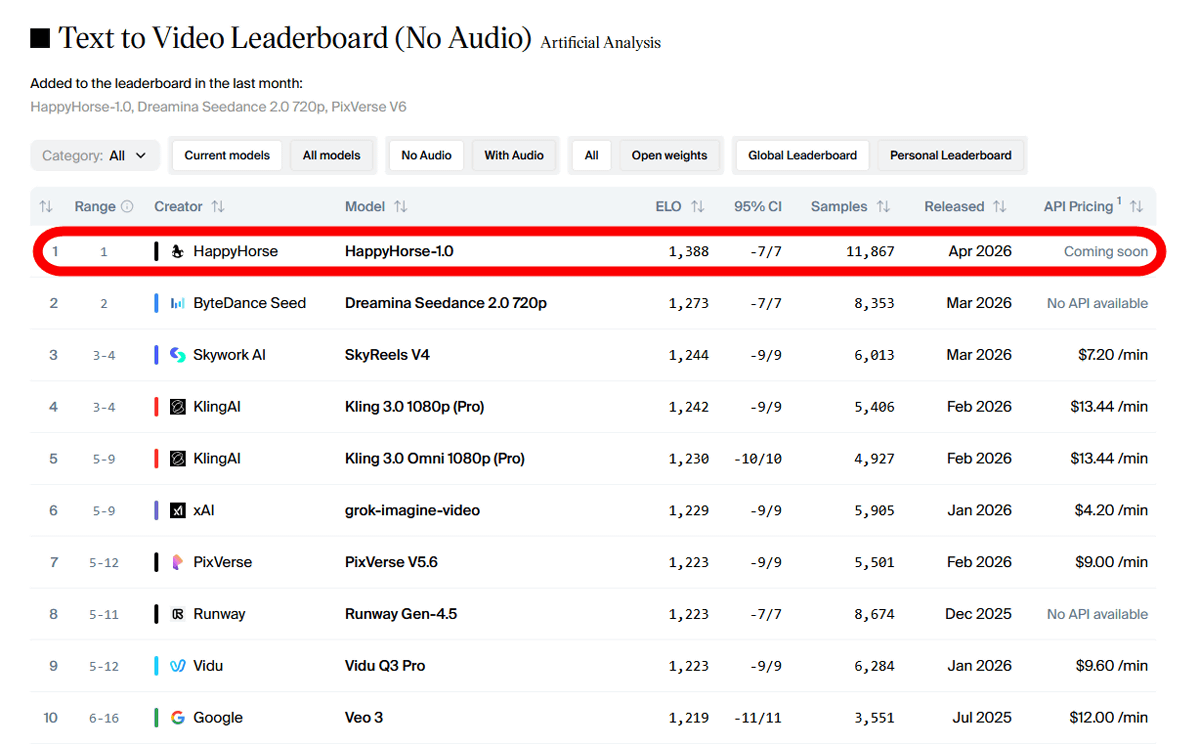This screenshot has height=747, width=1200.
Task: Open the Dreamina Seedance 2.0 720p model link
Action: point(445,303)
